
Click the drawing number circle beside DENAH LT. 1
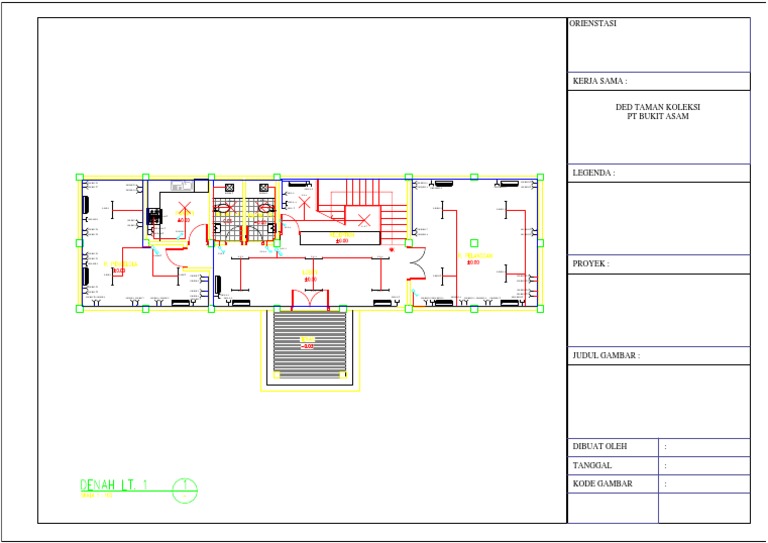(x=185, y=490)
